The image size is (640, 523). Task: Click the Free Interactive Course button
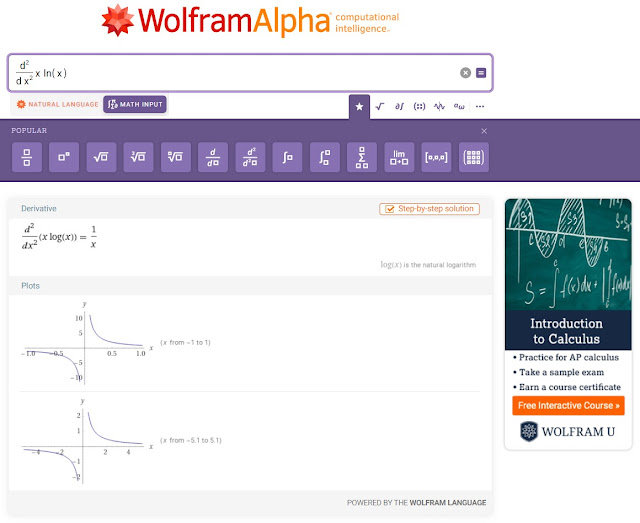[x=568, y=405]
